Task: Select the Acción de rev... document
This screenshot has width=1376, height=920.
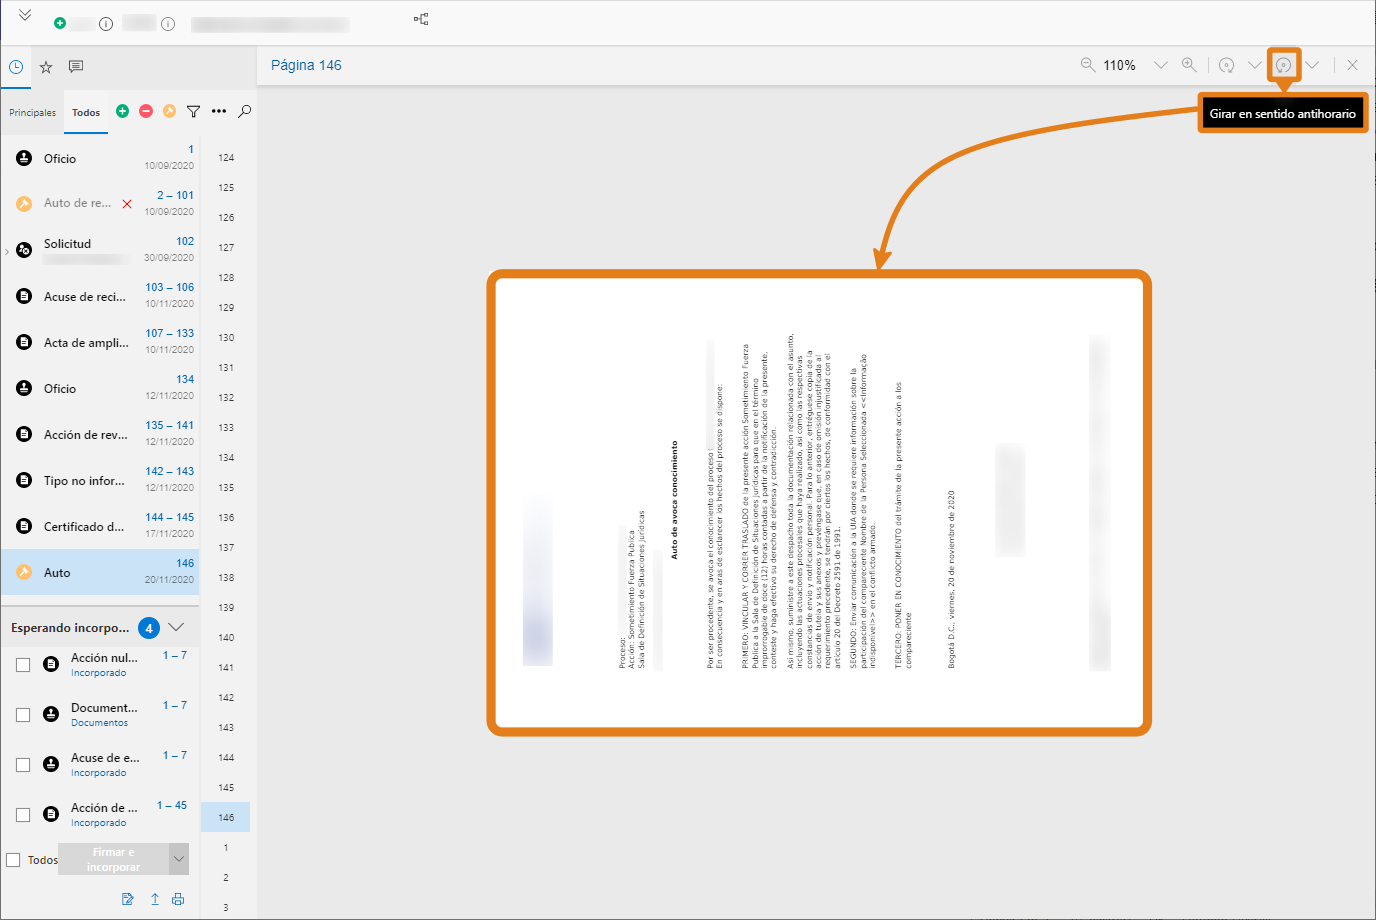Action: 100,434
